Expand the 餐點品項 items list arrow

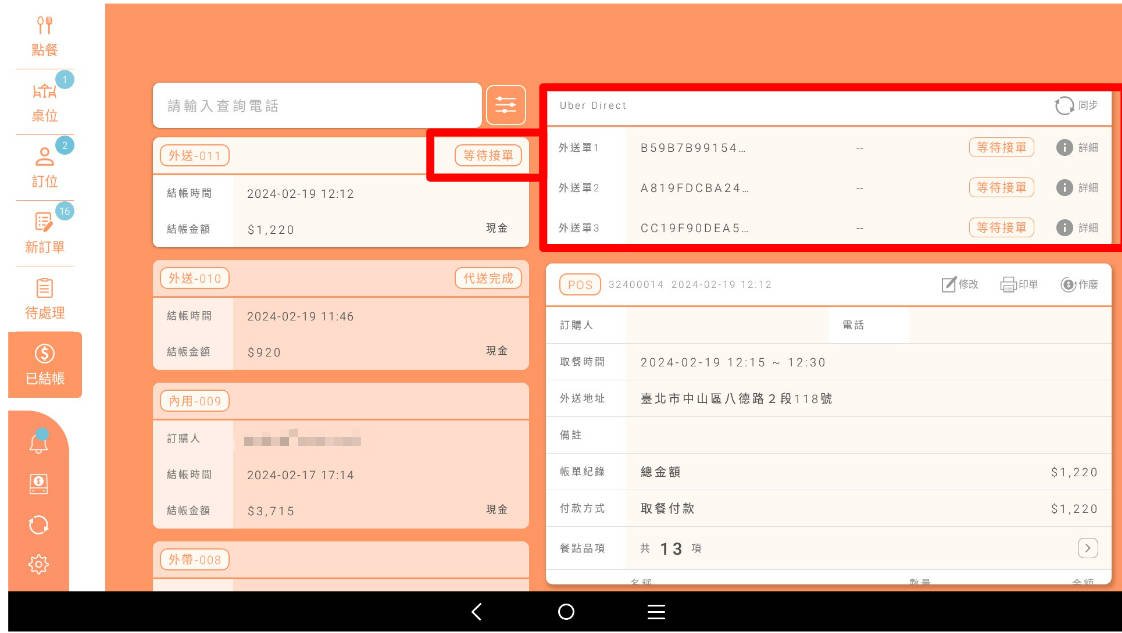1087,548
